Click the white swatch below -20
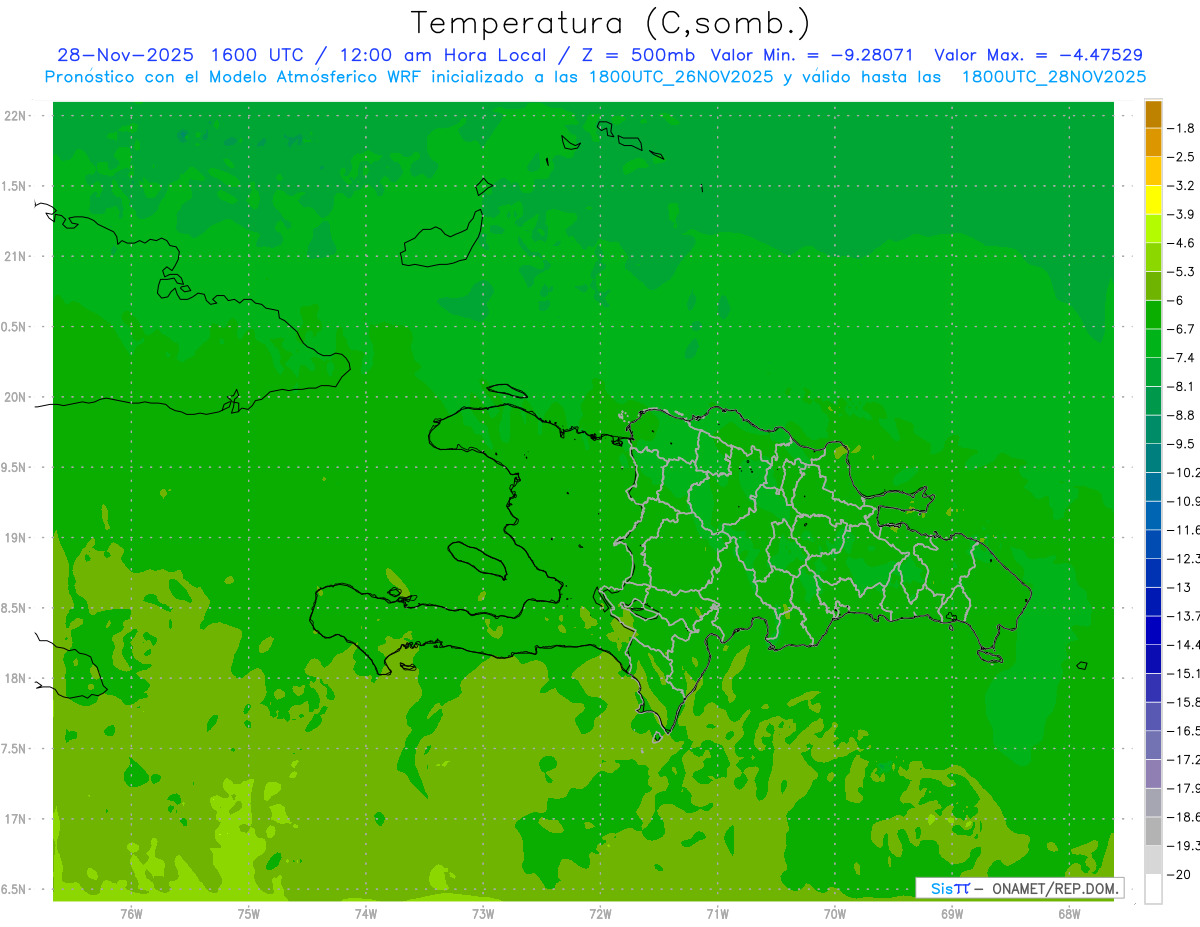The width and height of the screenshot is (1200, 927). coord(1153,888)
